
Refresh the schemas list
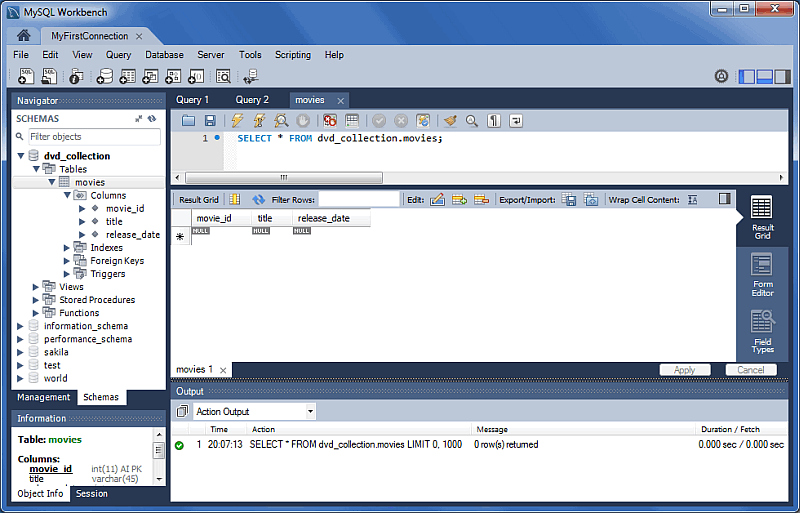(152, 118)
